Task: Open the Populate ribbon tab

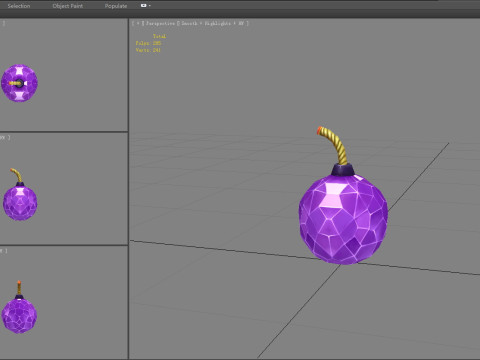Action: tap(116, 6)
